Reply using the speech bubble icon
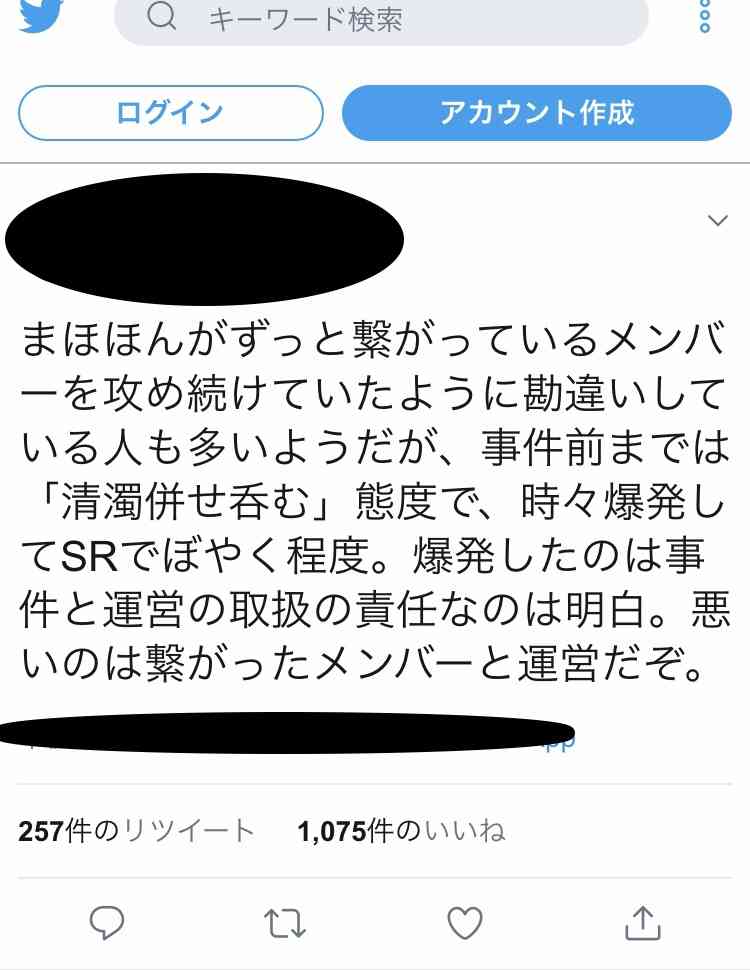Screen dimensions: 750x970 point(107,923)
